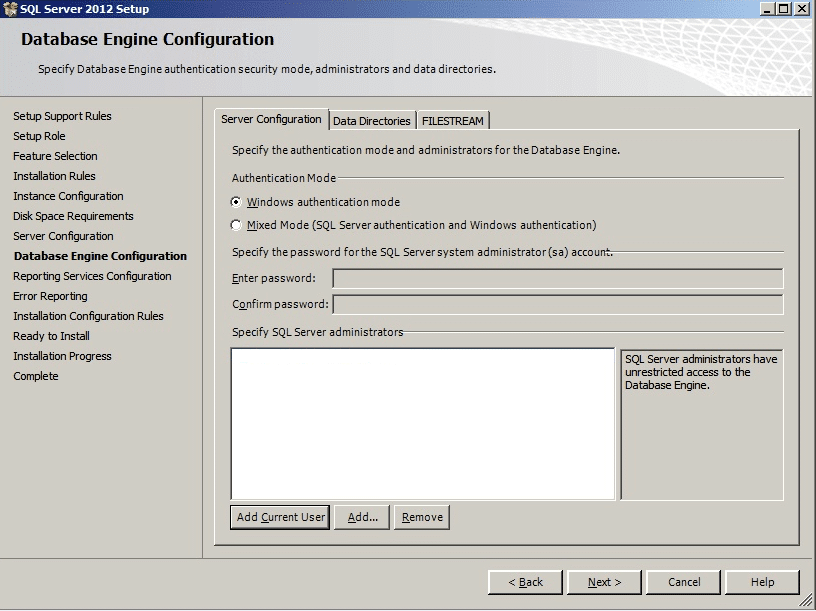
Task: Select Windows authentication mode
Action: (236, 201)
